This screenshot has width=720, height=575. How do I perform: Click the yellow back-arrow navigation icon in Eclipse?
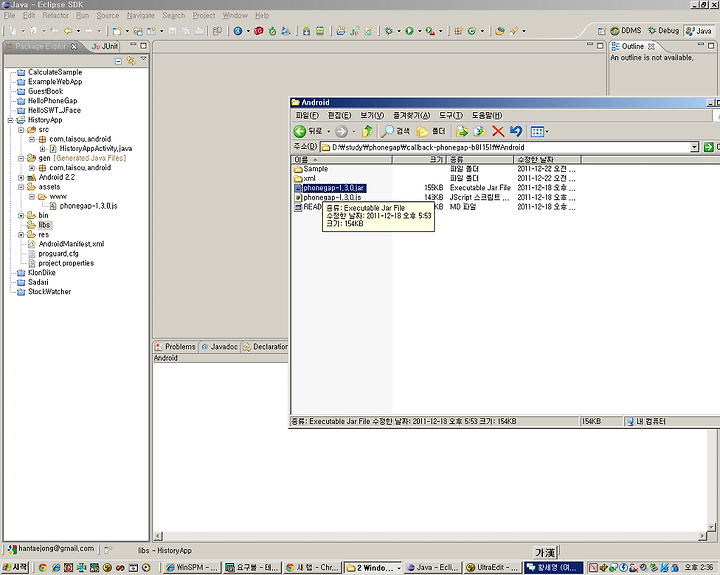click(x=68, y=31)
